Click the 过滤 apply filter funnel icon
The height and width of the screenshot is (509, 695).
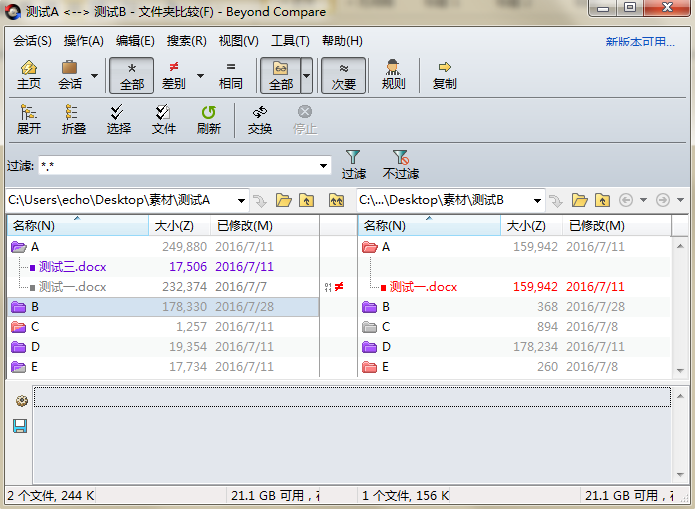coord(353,164)
